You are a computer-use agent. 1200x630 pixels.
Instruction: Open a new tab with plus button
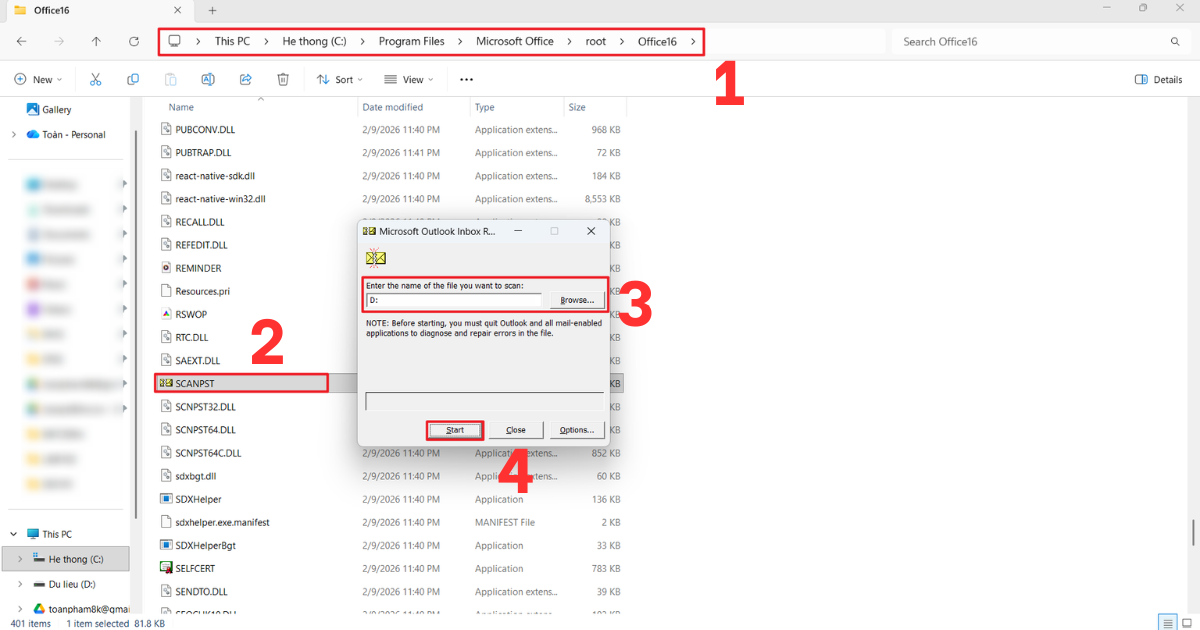pos(212,10)
